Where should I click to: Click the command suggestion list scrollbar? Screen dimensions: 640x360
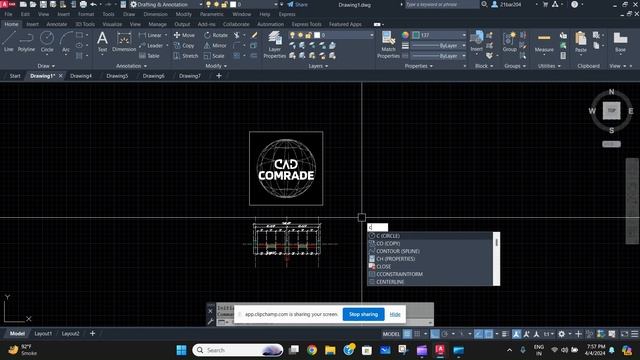click(x=496, y=259)
